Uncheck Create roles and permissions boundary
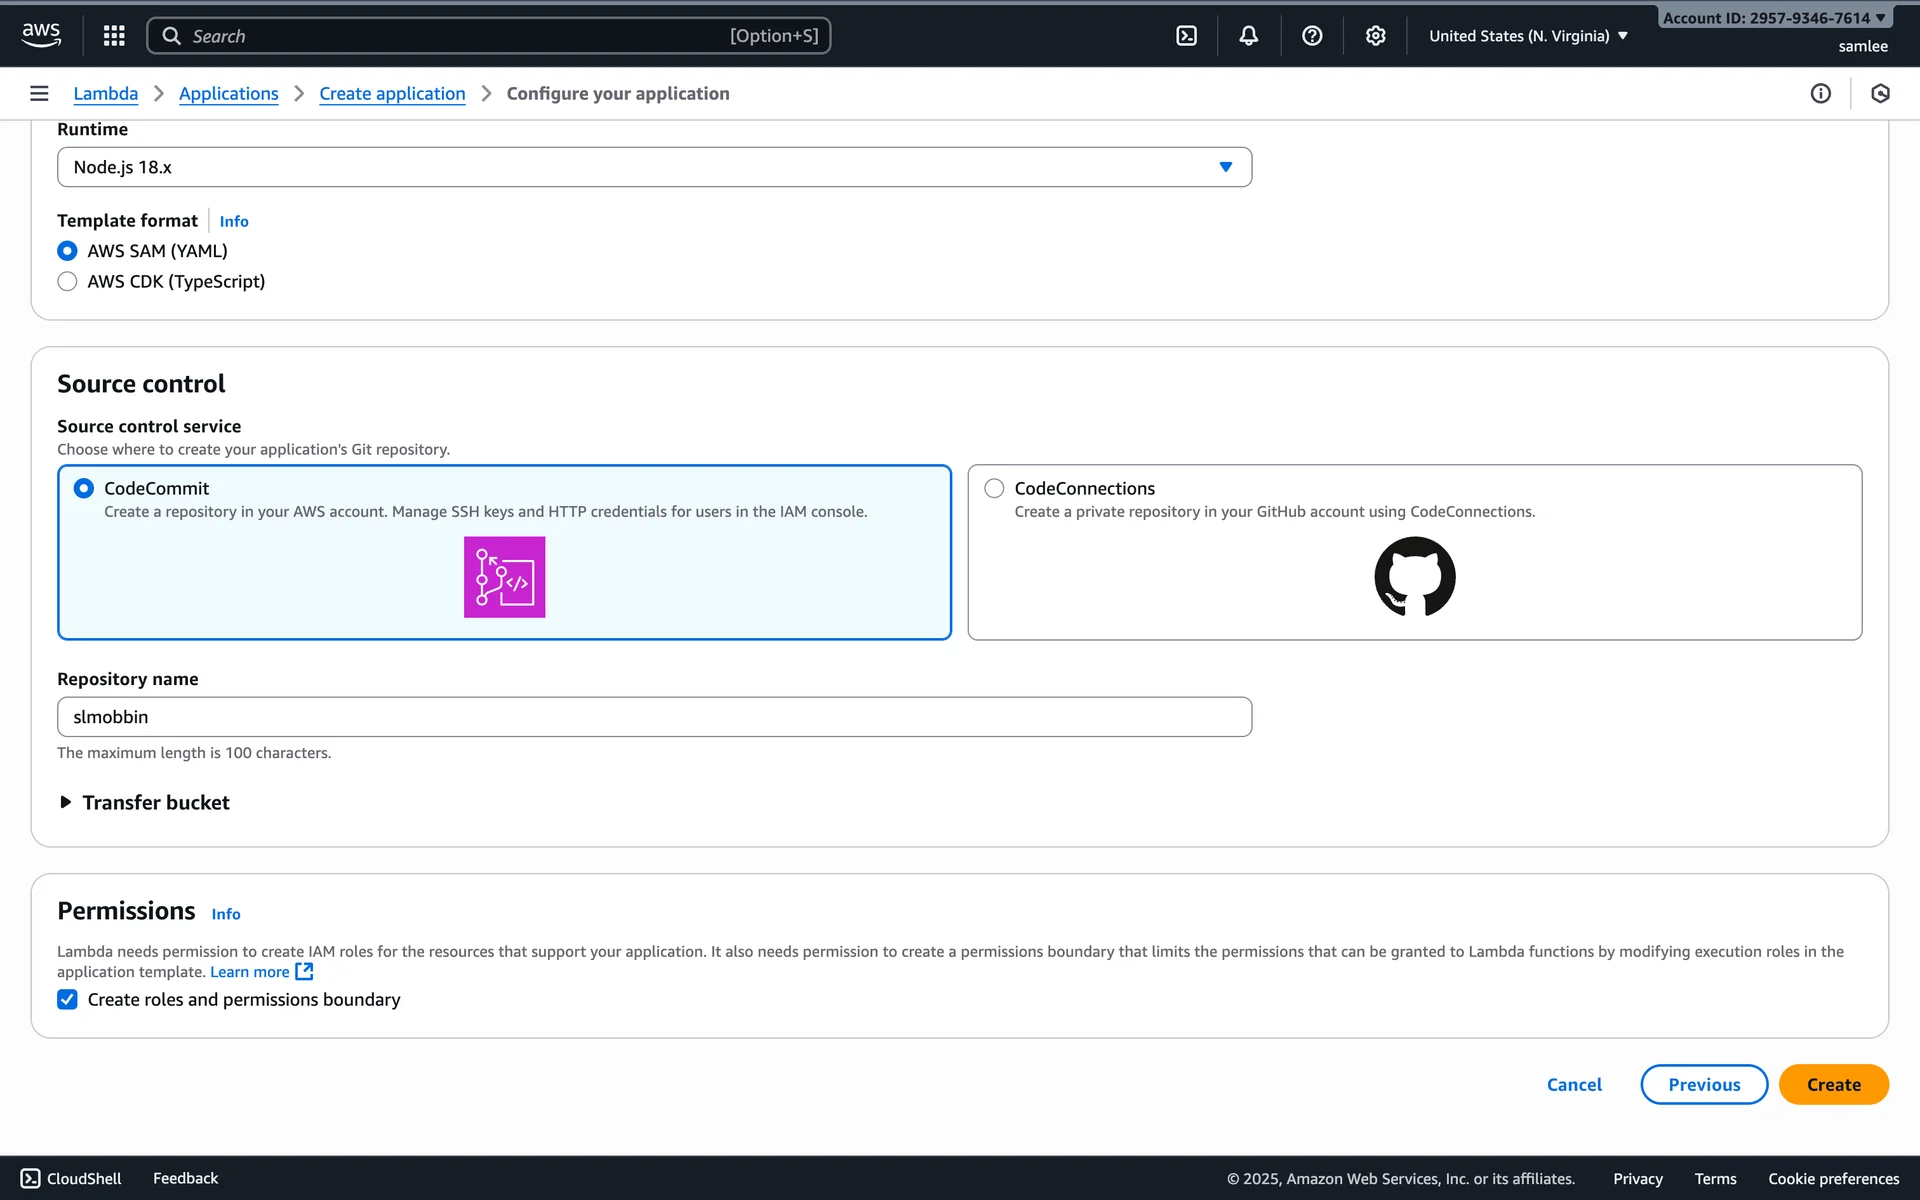This screenshot has height=1200, width=1920. 67,999
